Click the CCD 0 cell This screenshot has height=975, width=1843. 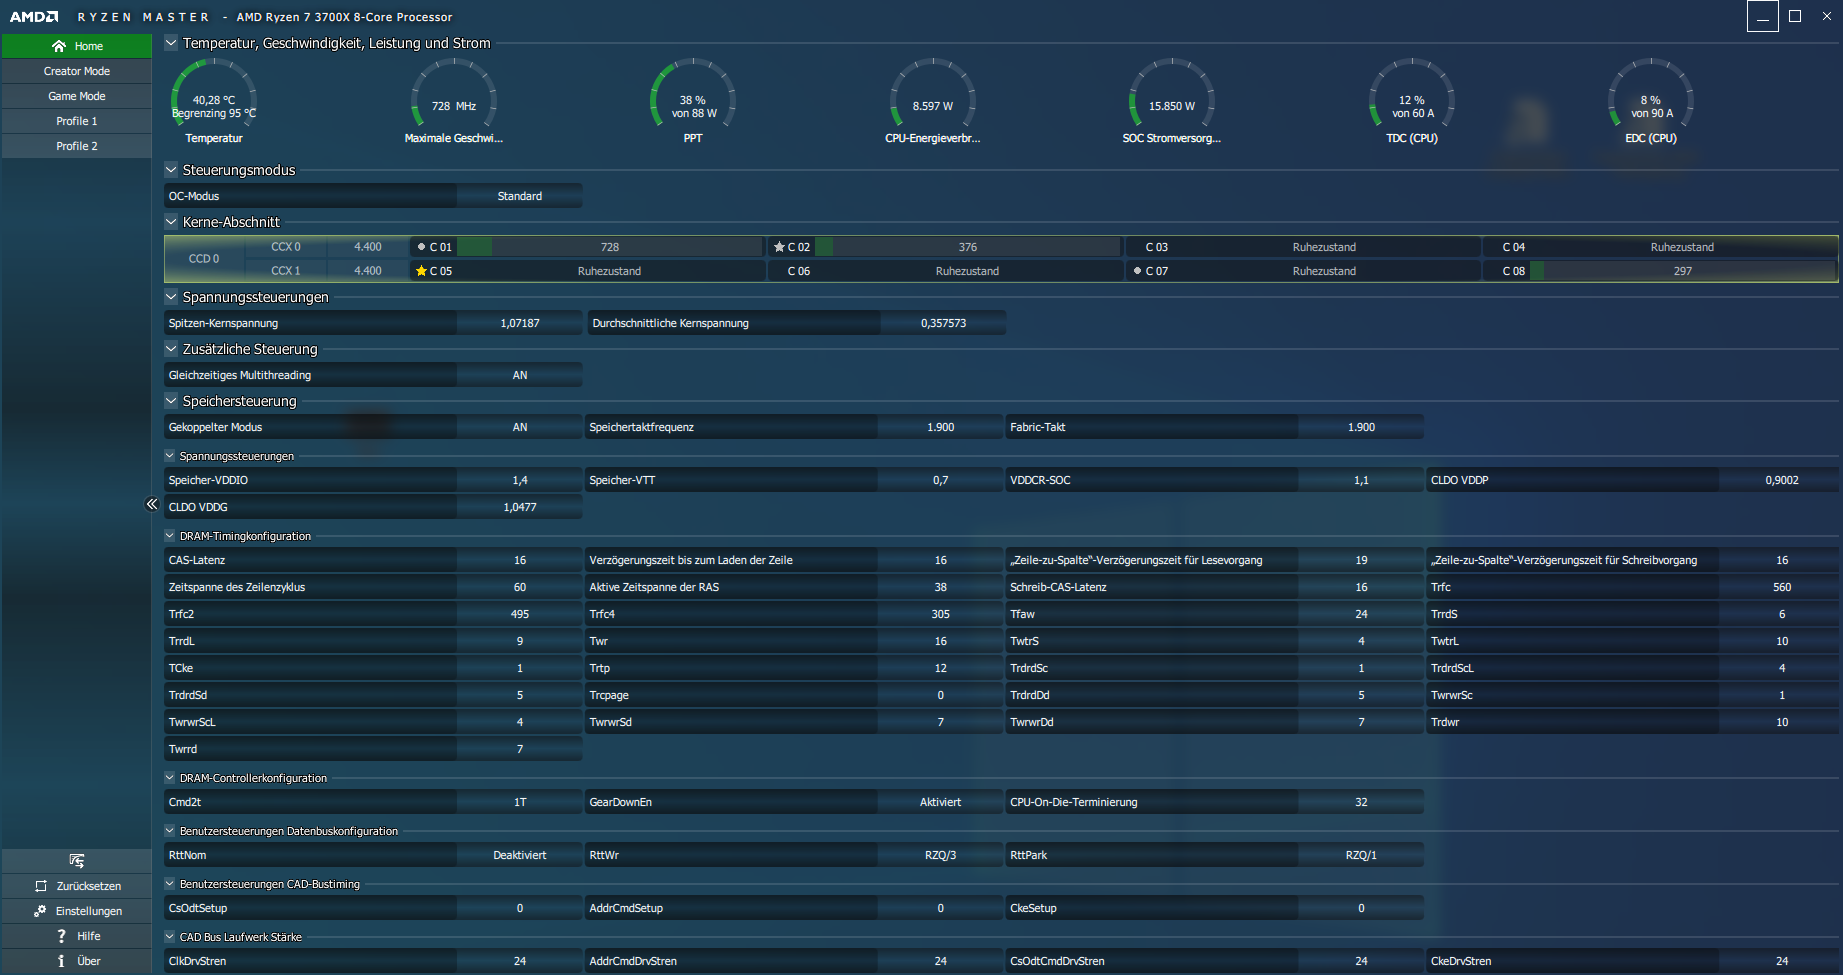click(204, 259)
